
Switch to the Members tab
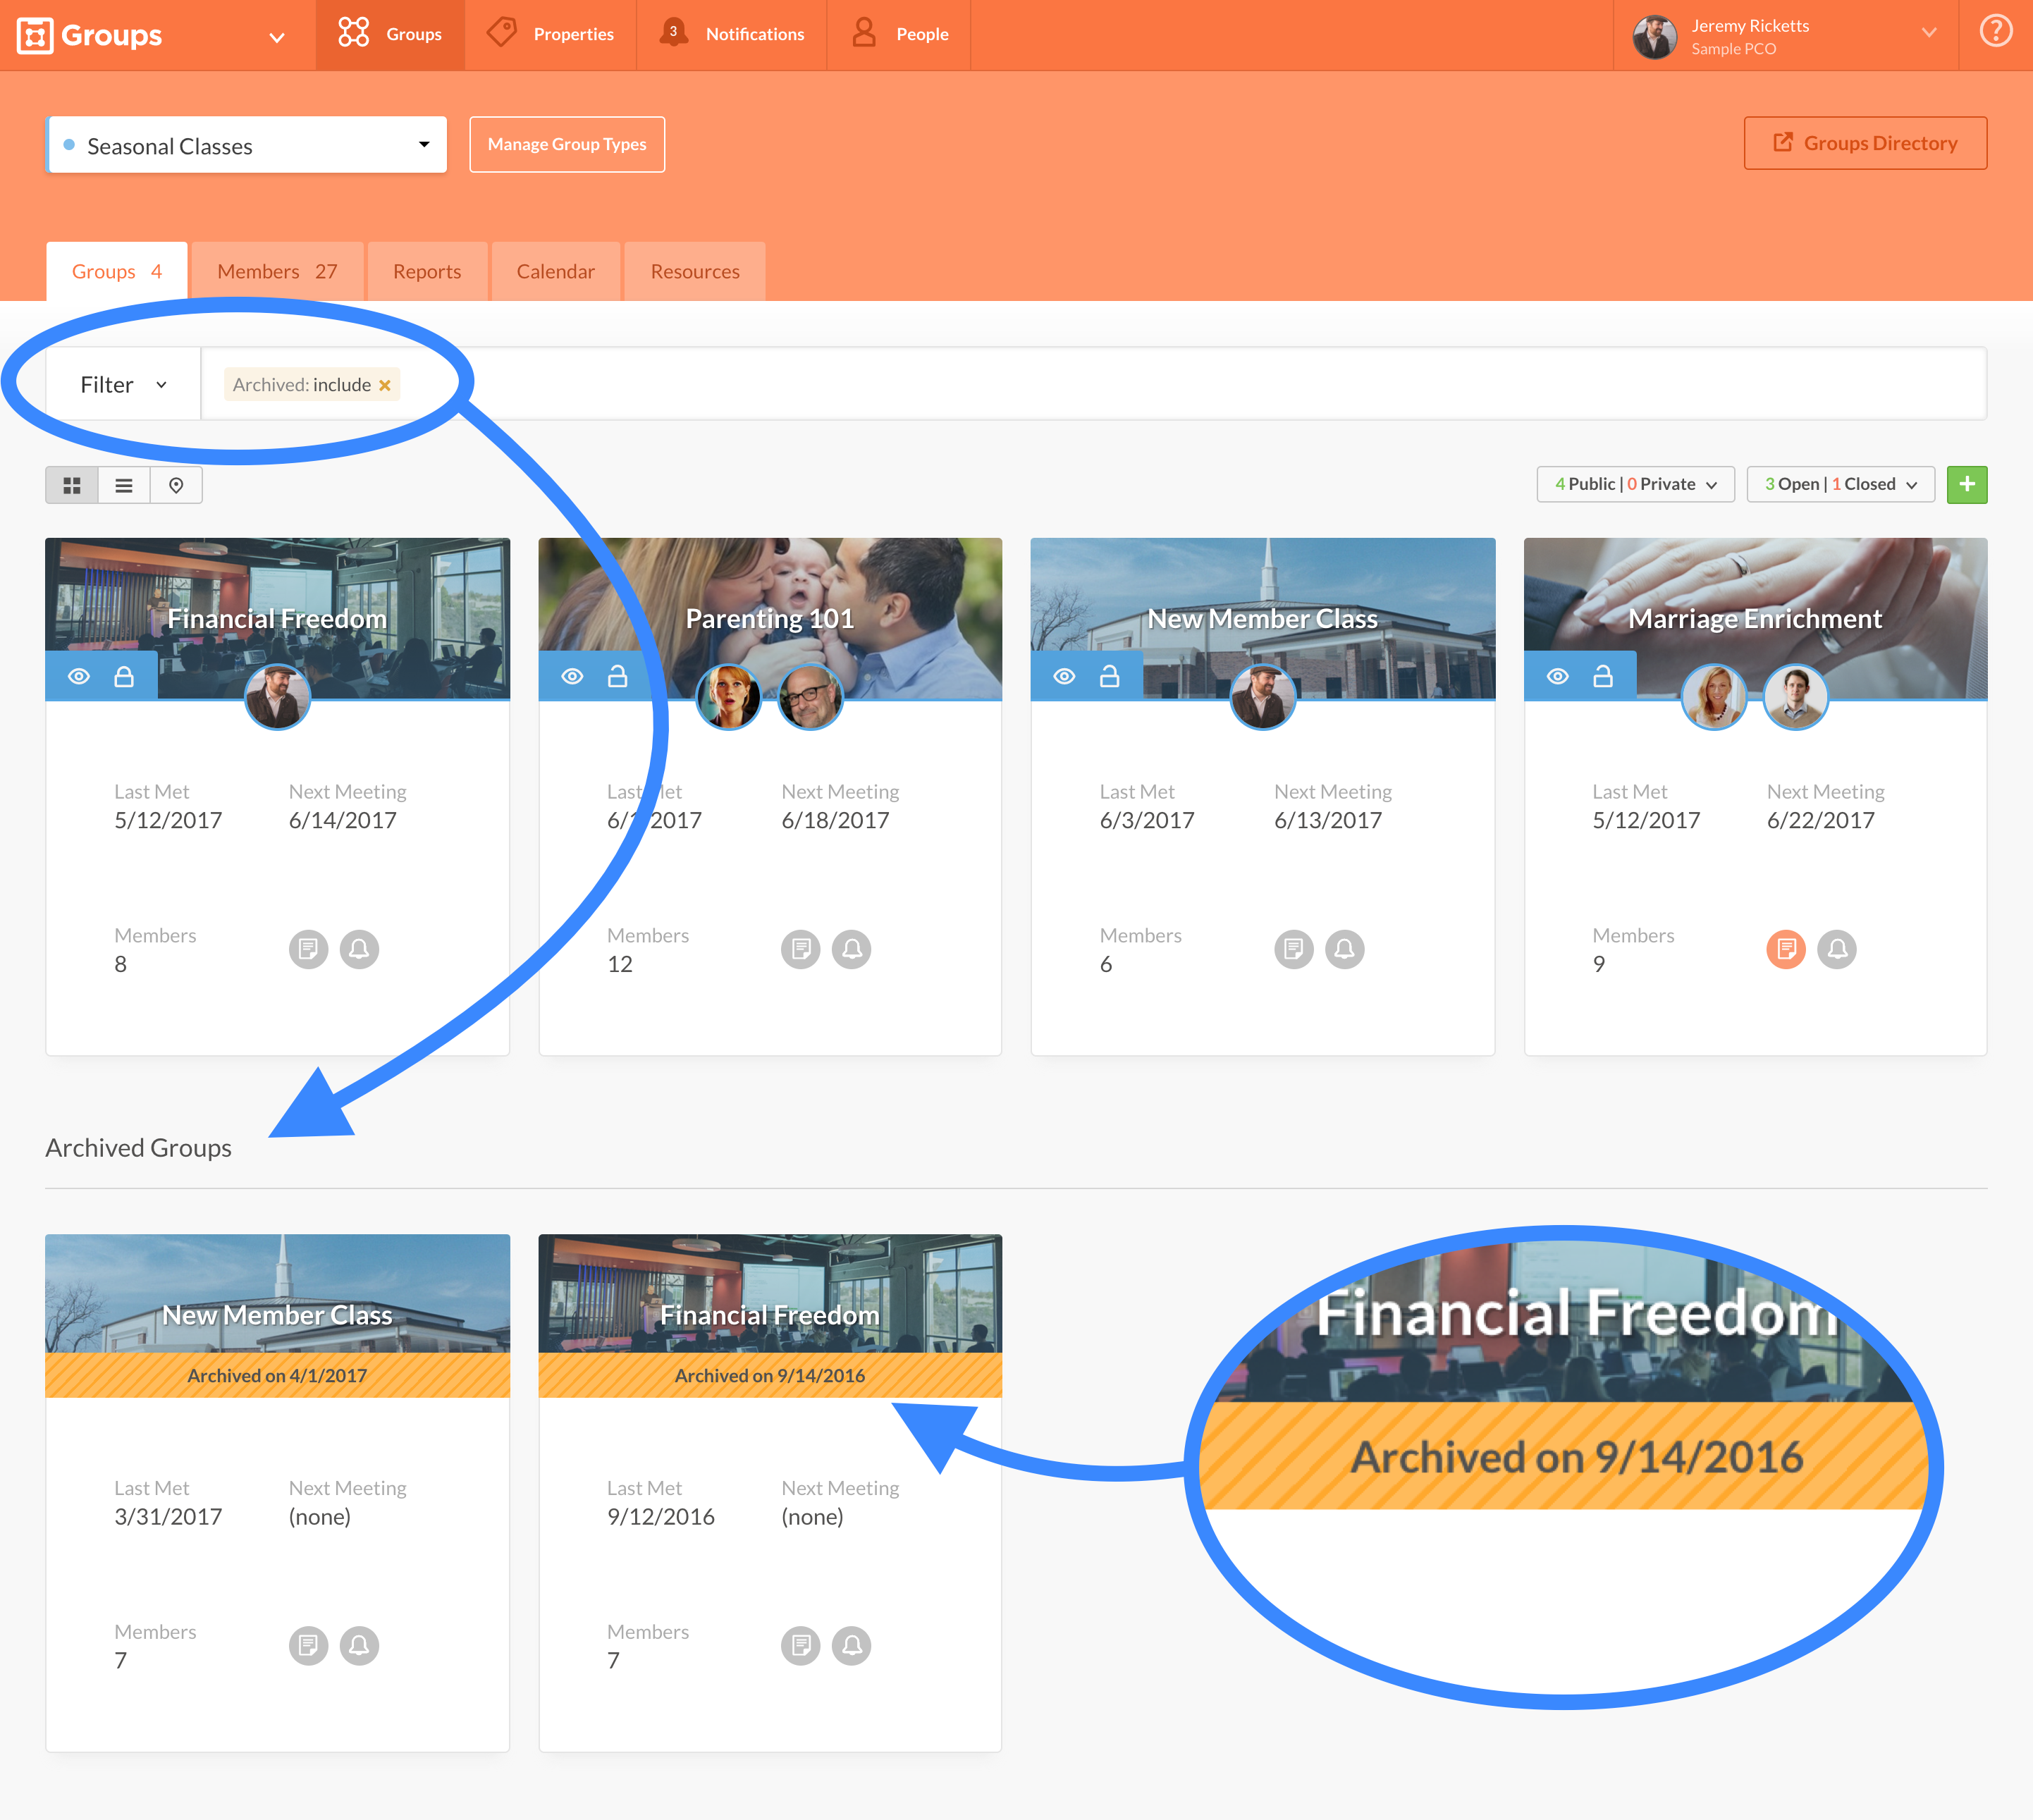277,272
